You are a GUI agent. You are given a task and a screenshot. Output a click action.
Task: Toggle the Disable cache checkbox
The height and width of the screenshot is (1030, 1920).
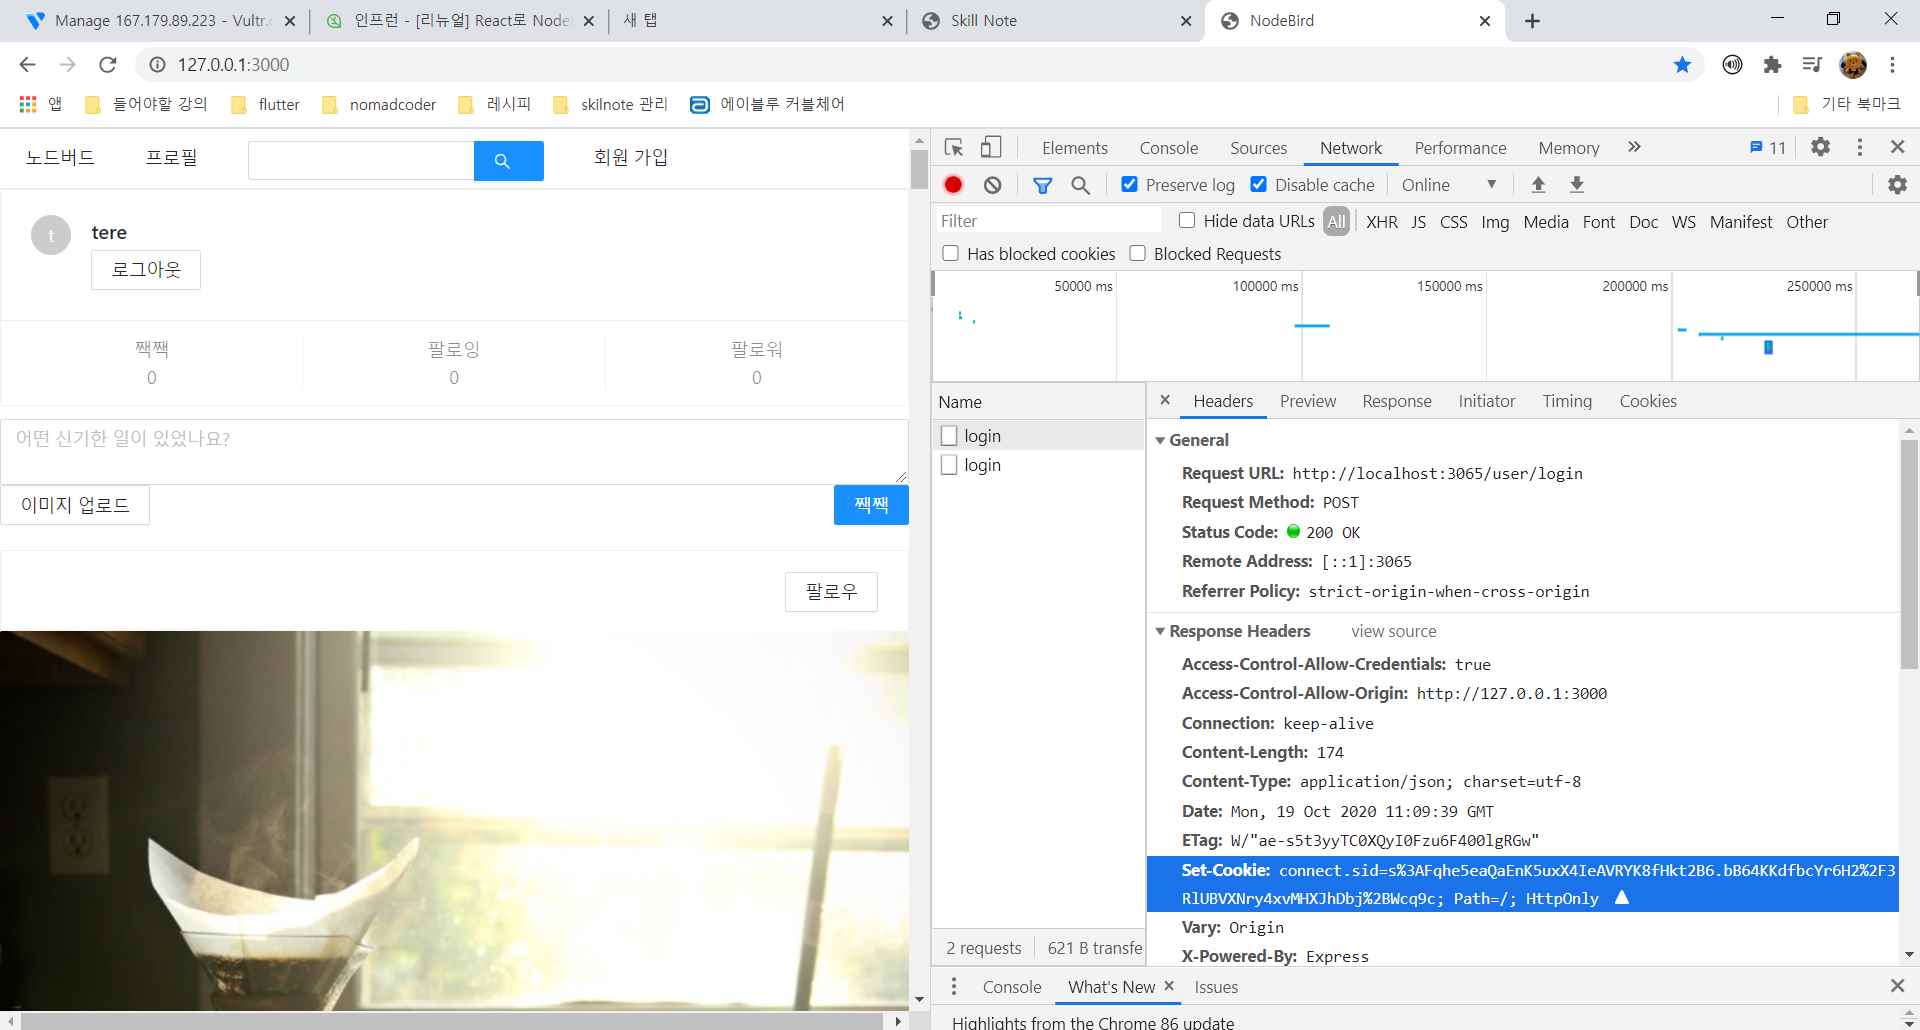point(1259,185)
